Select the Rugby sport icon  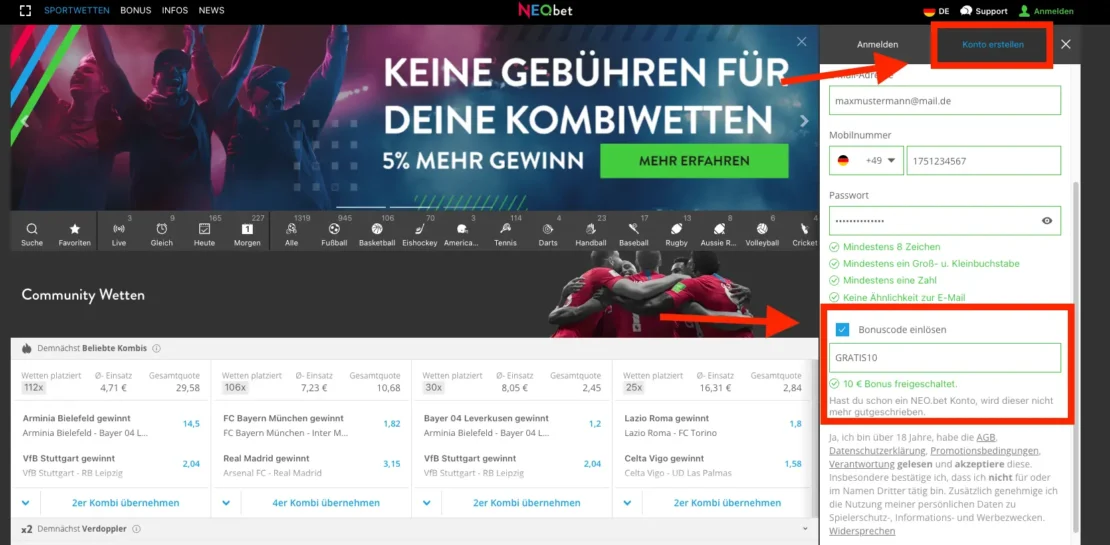(677, 229)
